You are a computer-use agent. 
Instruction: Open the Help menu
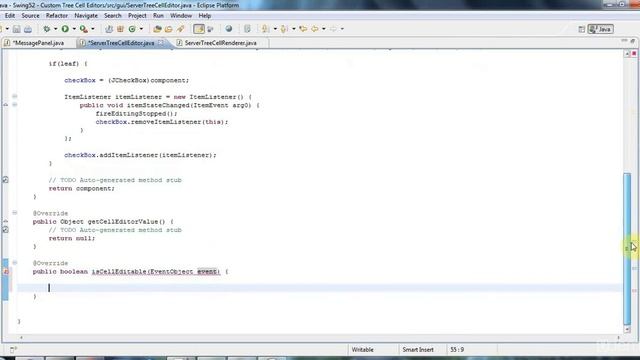204,16
